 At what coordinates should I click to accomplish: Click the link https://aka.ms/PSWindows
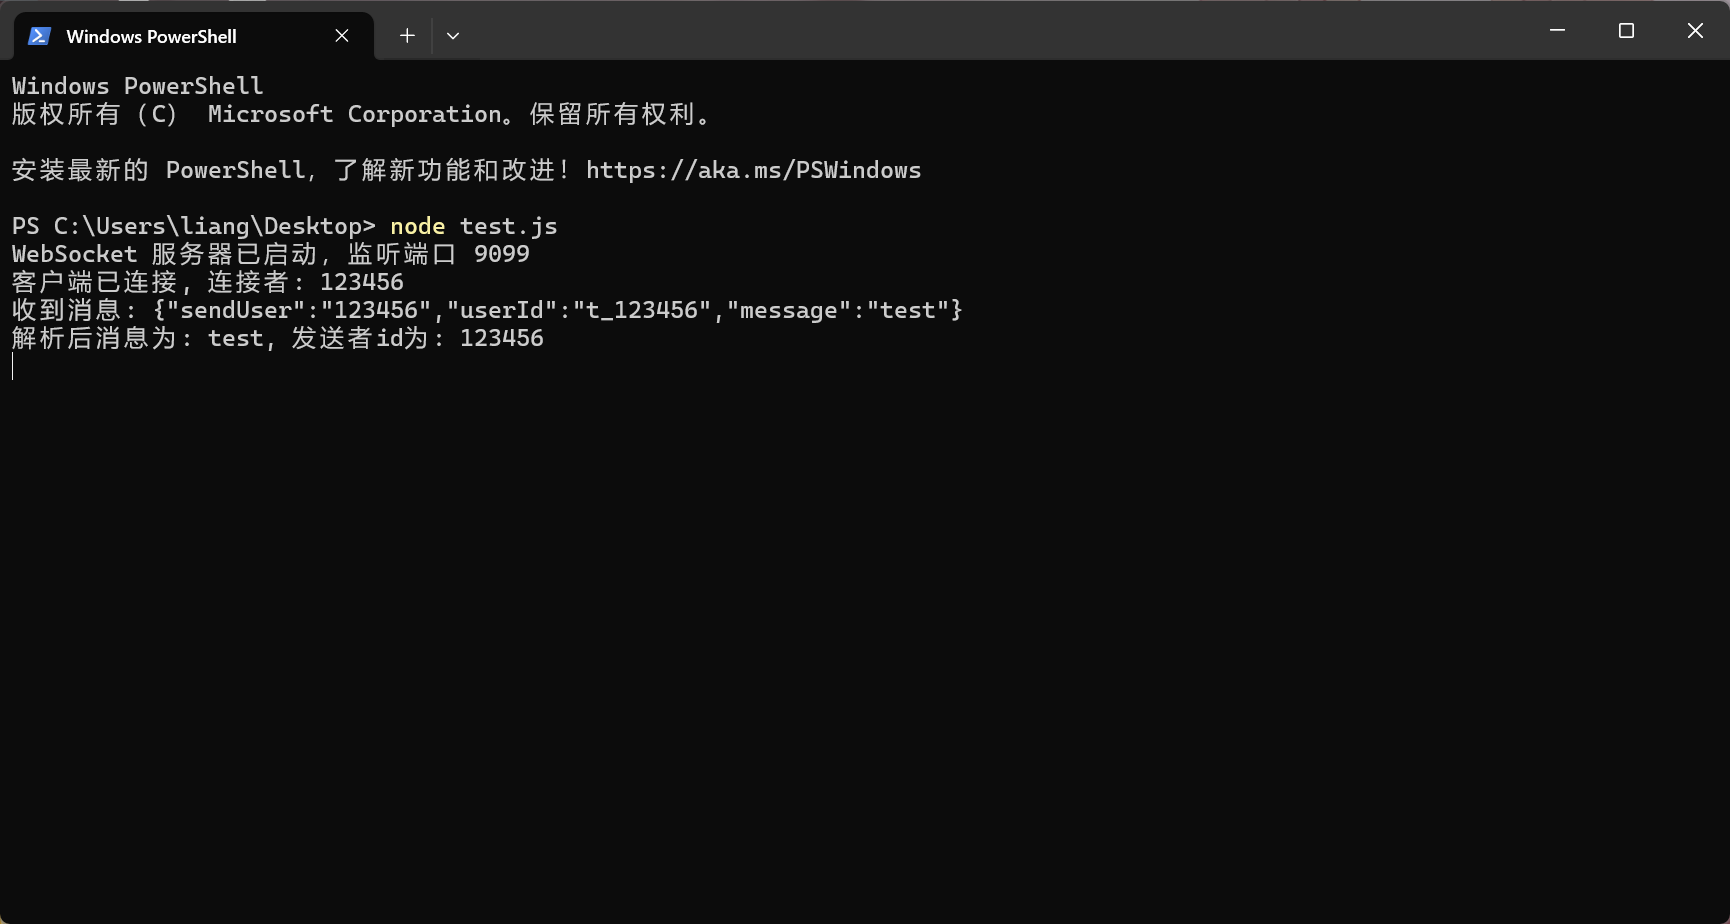pos(754,170)
